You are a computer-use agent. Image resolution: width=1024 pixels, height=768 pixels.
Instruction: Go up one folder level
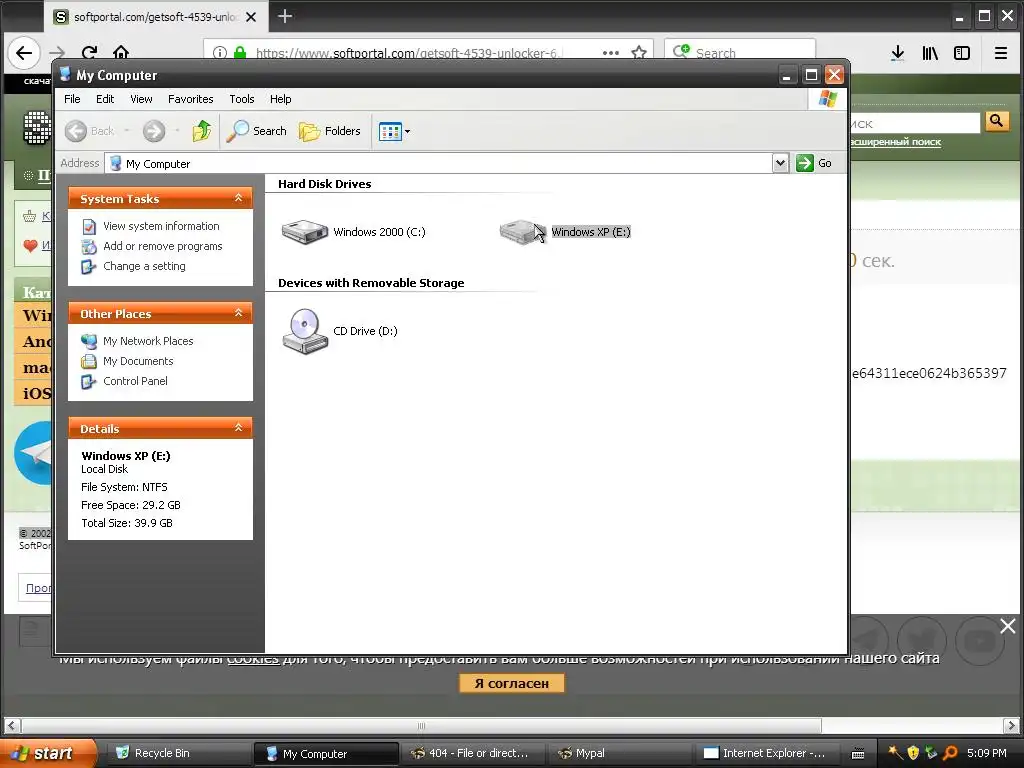(x=202, y=131)
